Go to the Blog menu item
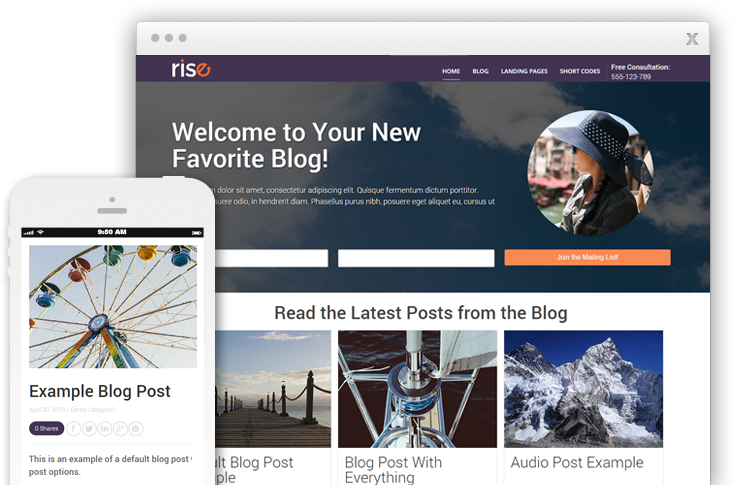 pyautogui.click(x=480, y=71)
